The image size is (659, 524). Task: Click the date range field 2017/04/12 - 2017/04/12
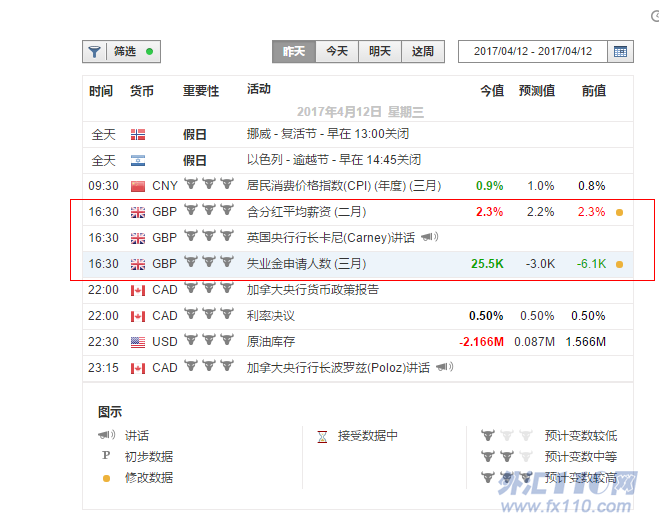pyautogui.click(x=533, y=51)
